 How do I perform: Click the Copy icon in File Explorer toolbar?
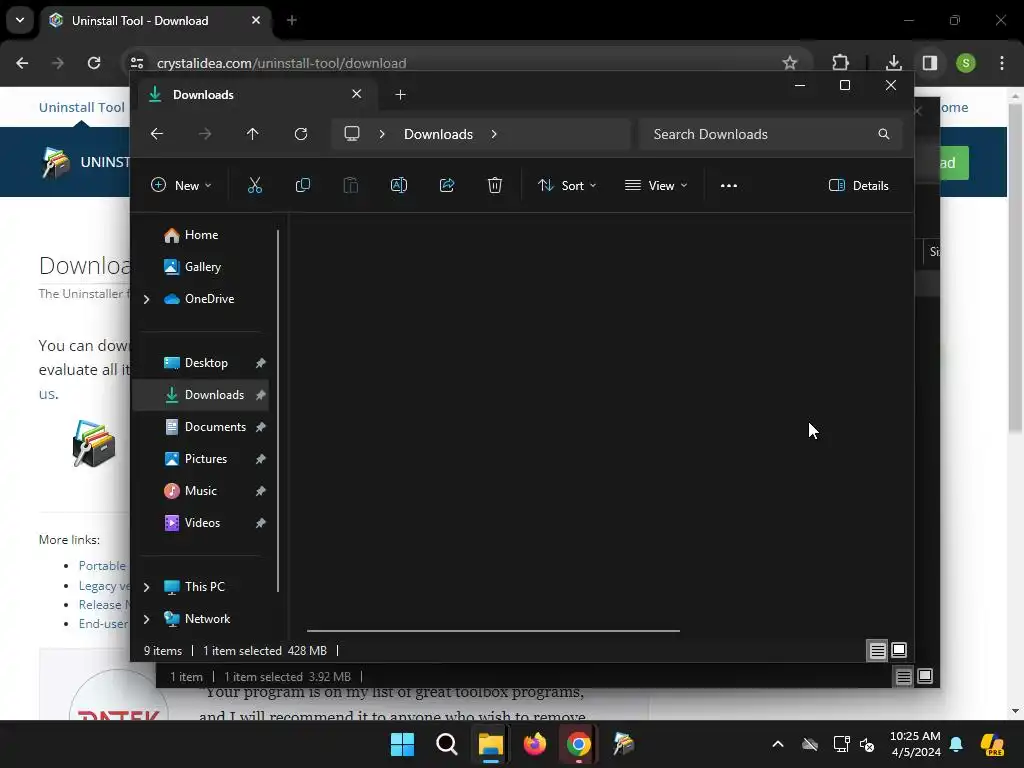(x=303, y=185)
